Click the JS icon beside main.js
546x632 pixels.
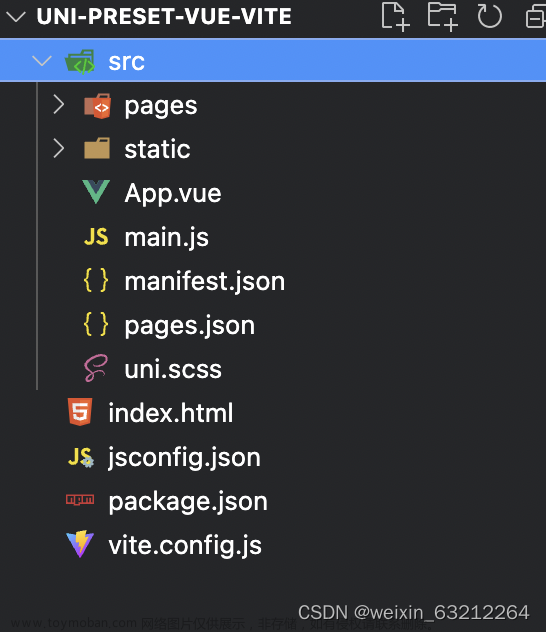(96, 237)
